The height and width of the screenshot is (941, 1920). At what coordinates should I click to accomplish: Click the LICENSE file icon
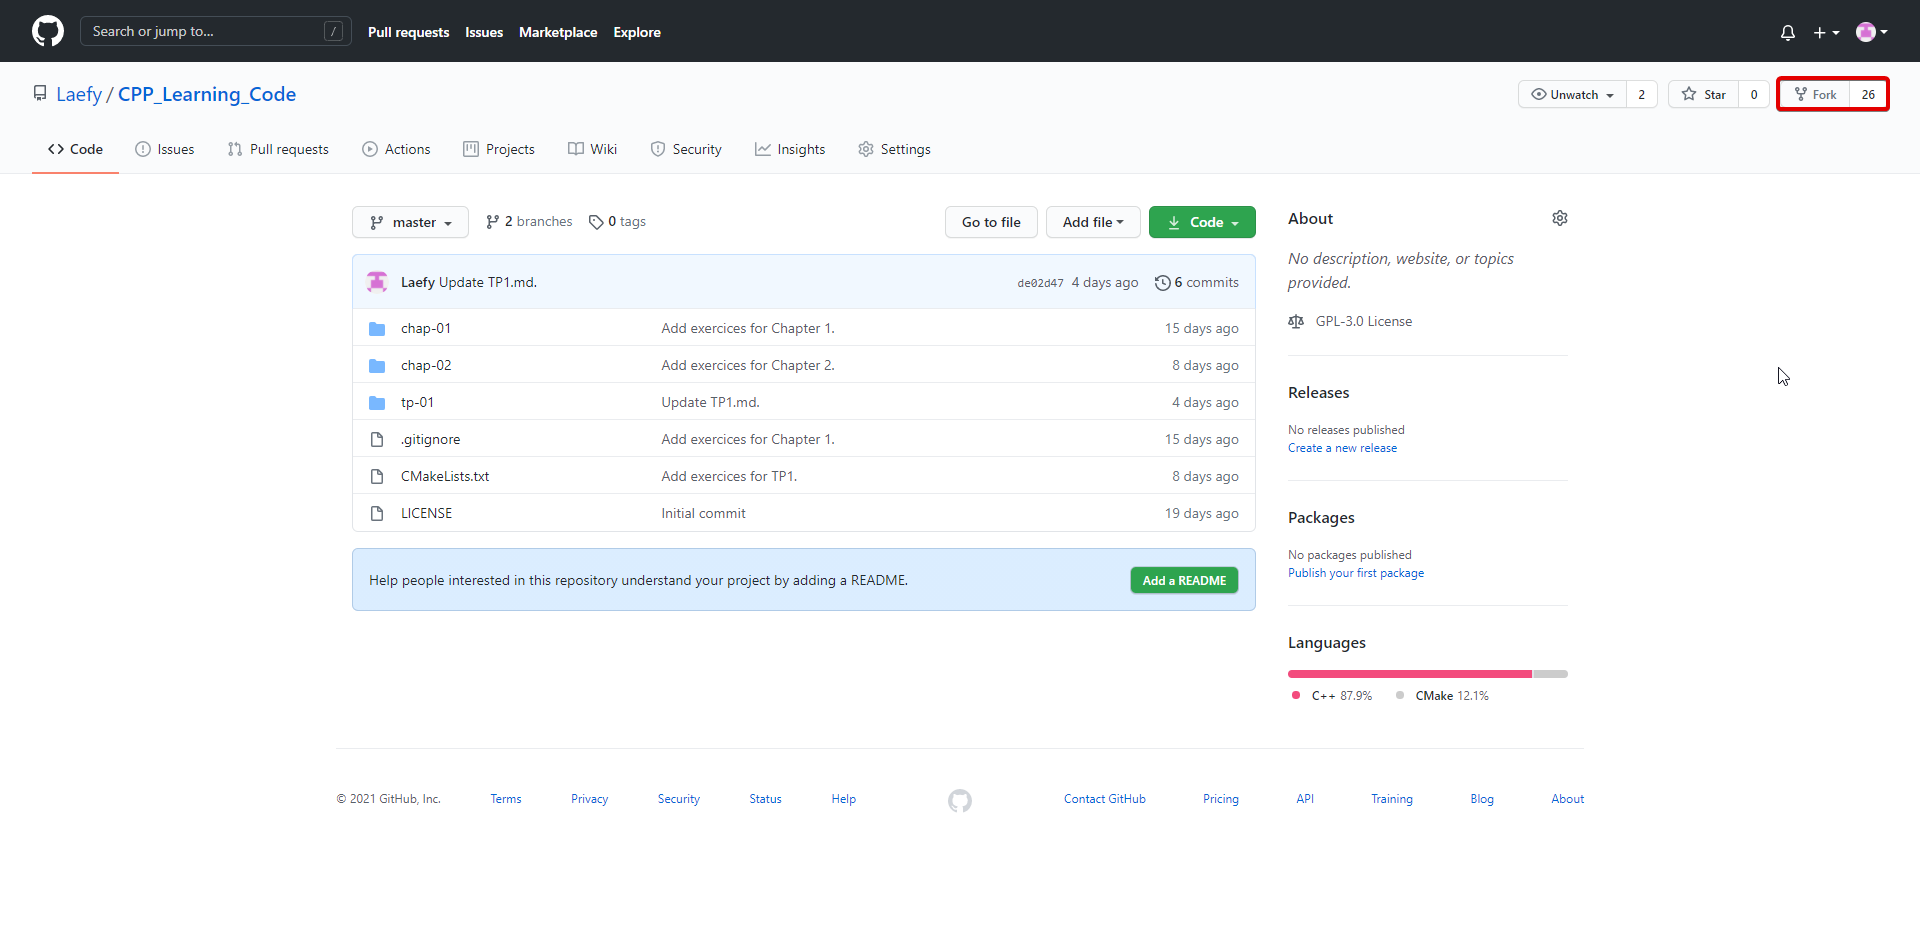tap(377, 513)
